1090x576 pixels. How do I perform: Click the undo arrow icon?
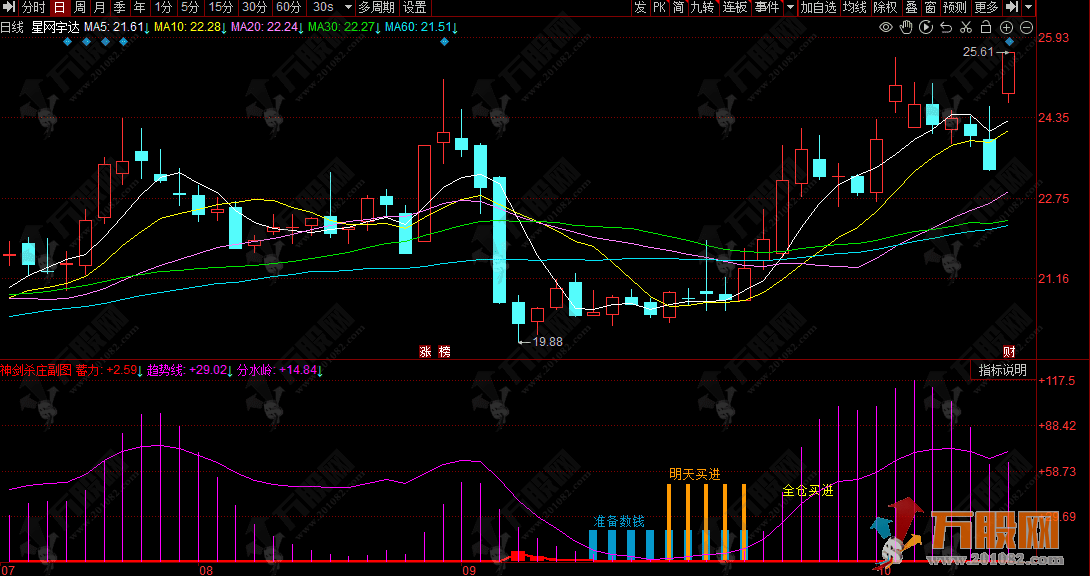[x=945, y=27]
